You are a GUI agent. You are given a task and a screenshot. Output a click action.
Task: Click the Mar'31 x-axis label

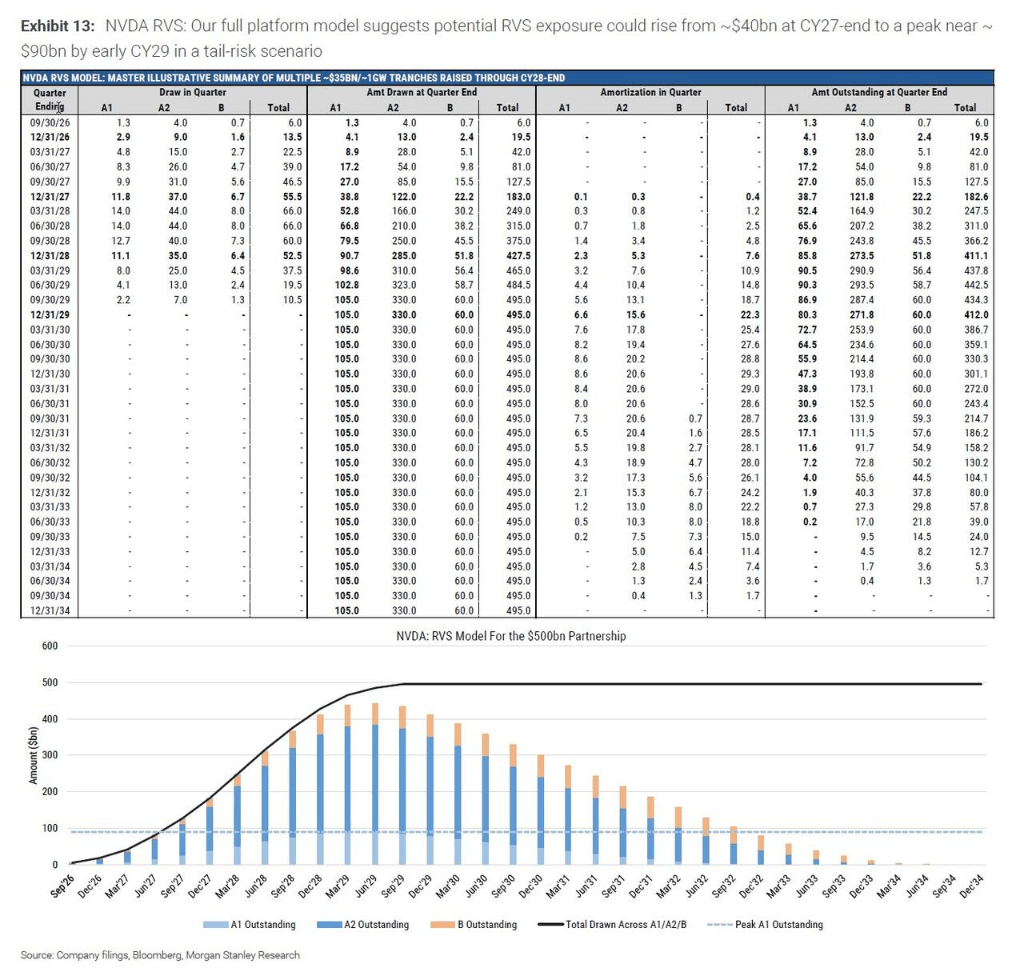[x=558, y=885]
